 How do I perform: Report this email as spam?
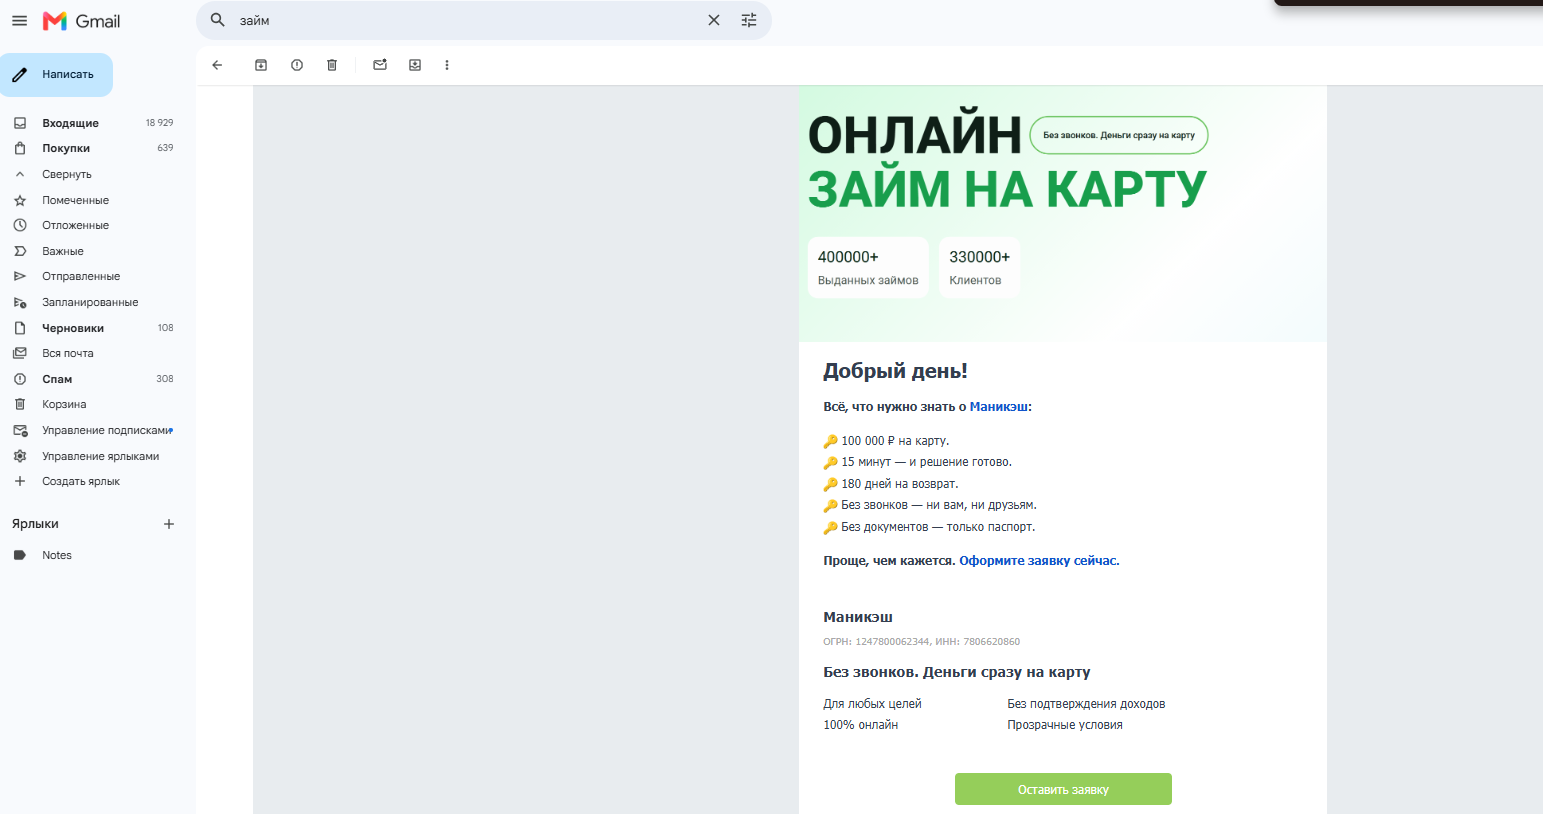297,65
